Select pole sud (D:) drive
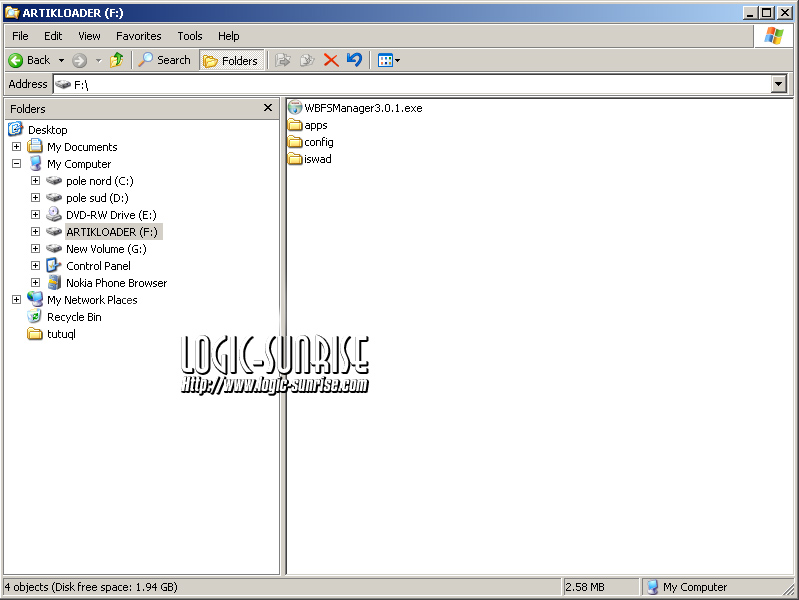This screenshot has width=799, height=600. point(97,198)
